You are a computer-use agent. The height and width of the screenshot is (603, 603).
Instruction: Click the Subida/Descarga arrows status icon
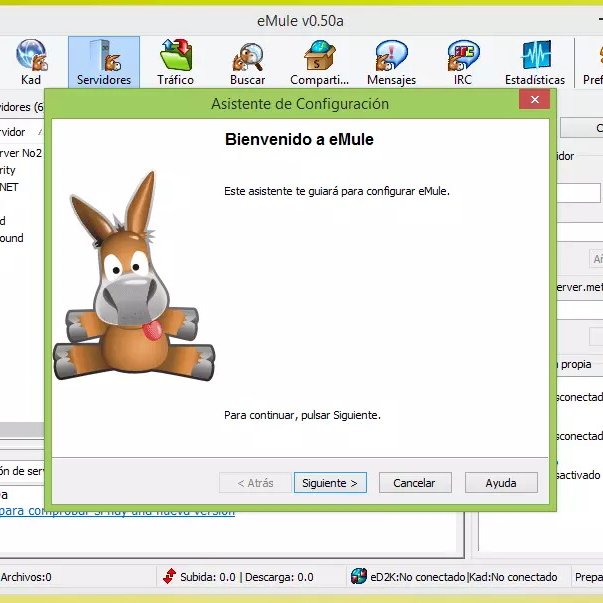(169, 576)
